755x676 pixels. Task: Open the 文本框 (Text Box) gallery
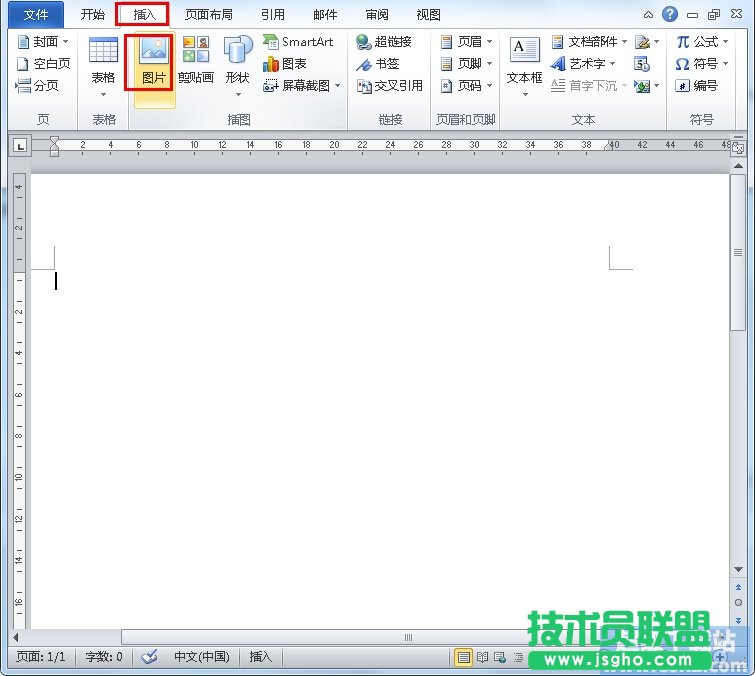(524, 65)
